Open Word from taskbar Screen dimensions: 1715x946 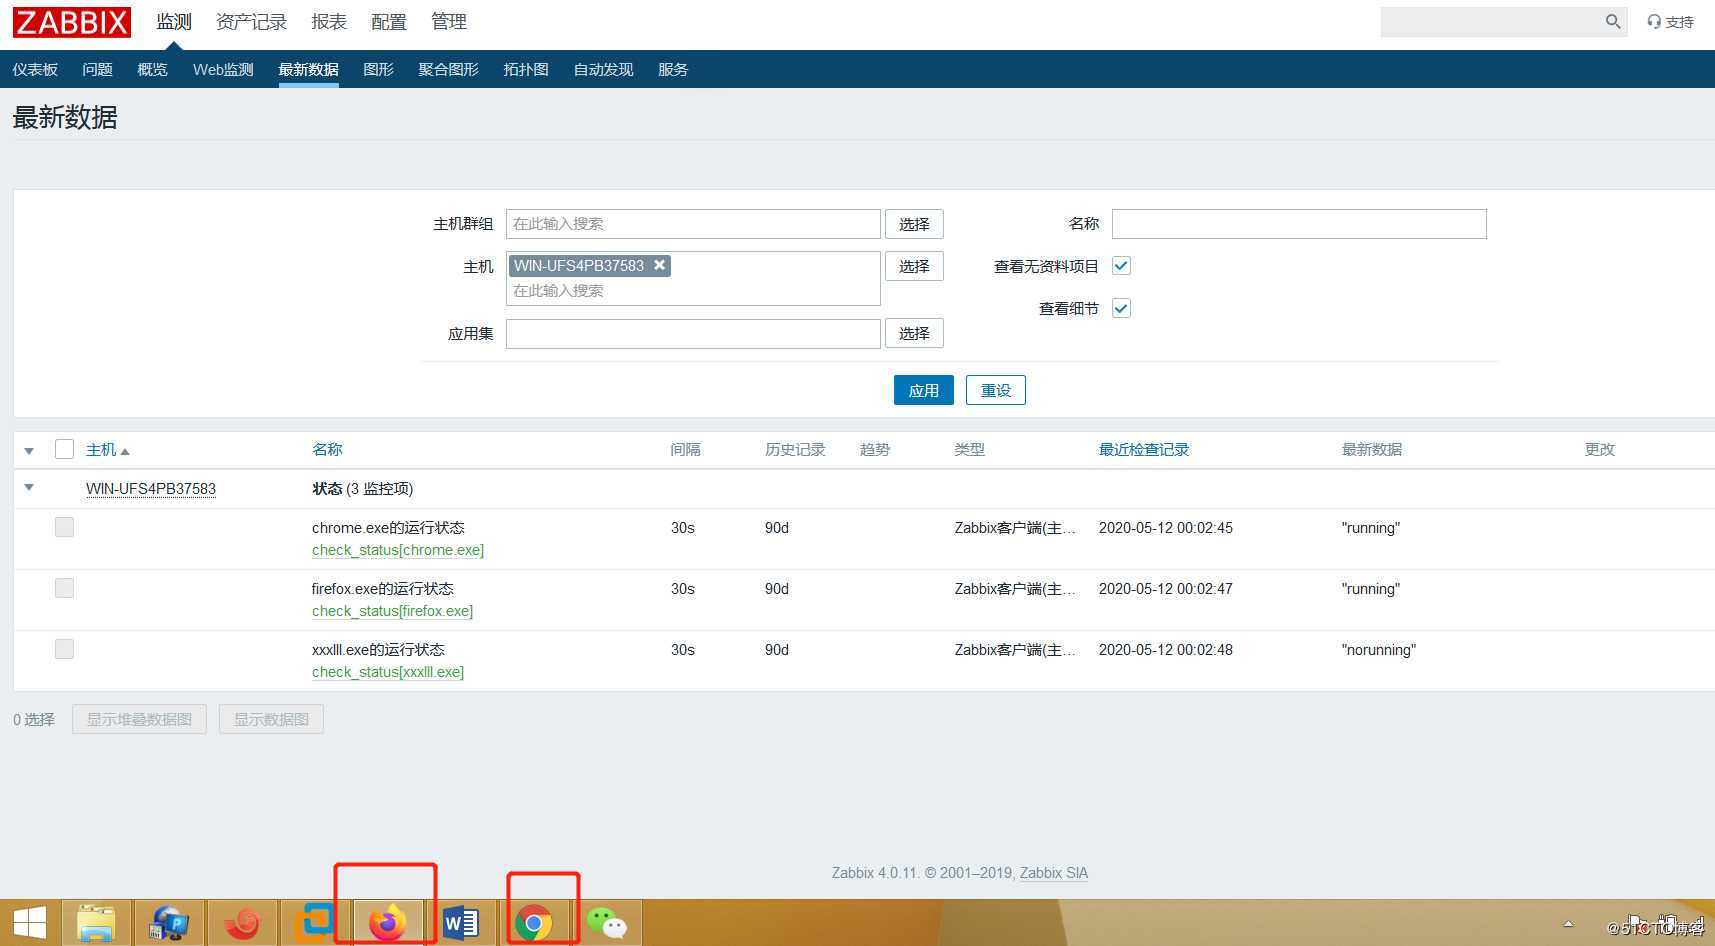tap(461, 922)
